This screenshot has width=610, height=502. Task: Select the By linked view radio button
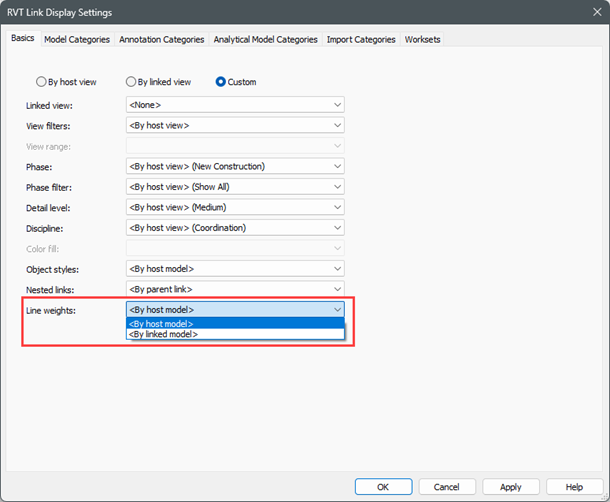pyautogui.click(x=131, y=82)
